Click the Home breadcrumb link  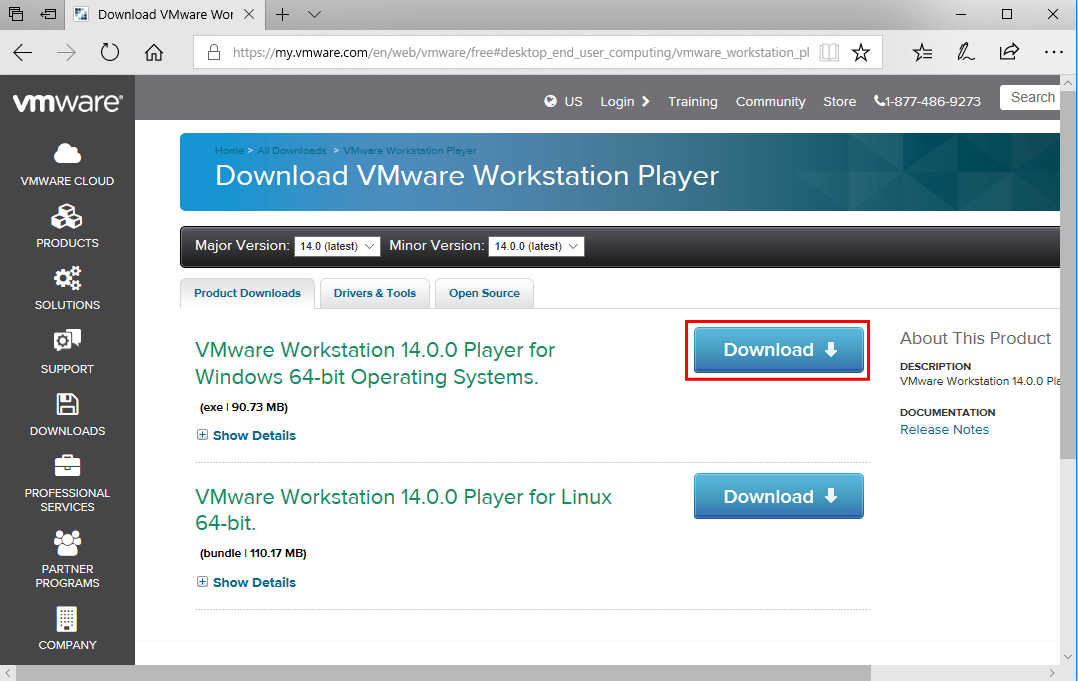click(x=229, y=150)
